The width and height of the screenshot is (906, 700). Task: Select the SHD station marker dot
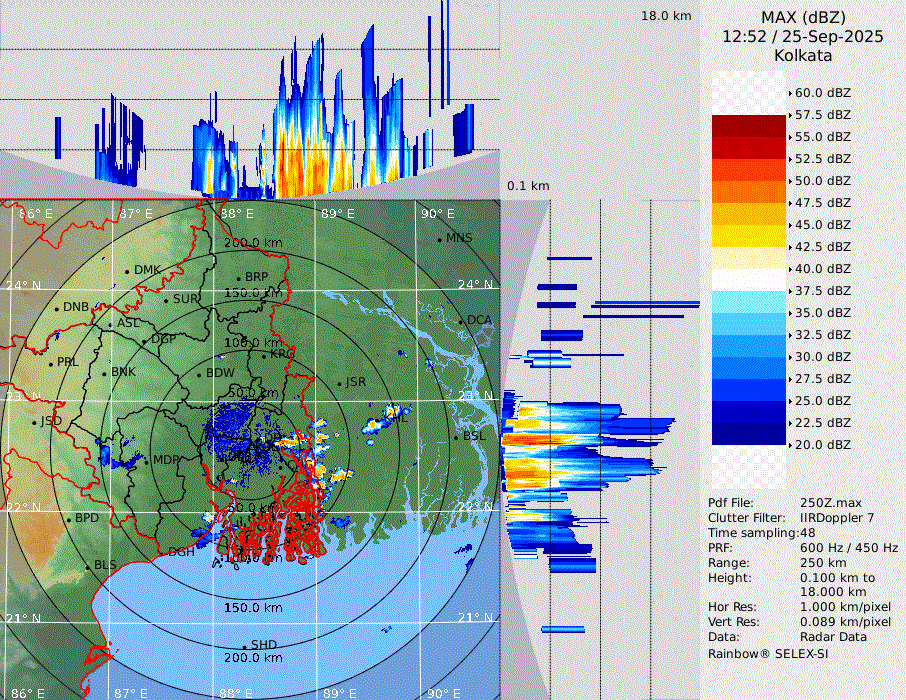245,646
